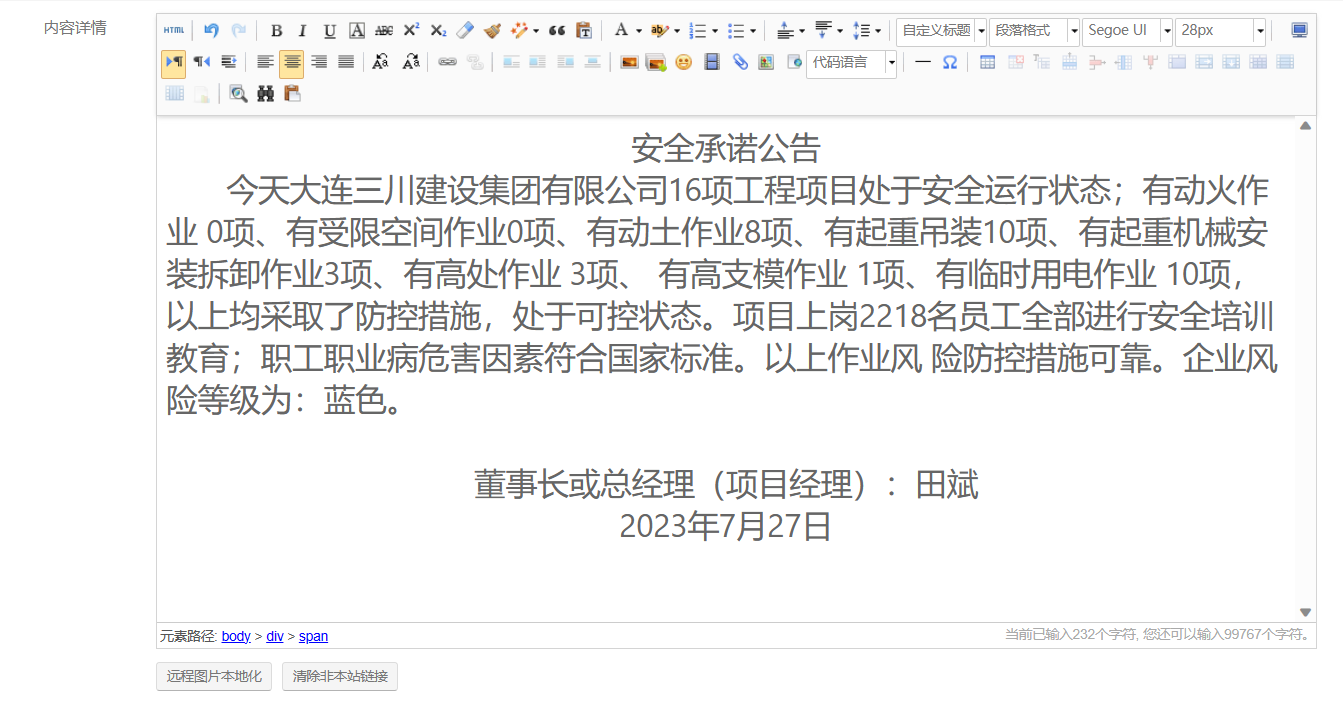This screenshot has width=1343, height=706.
Task: Redo the last undone edit
Action: [x=238, y=31]
